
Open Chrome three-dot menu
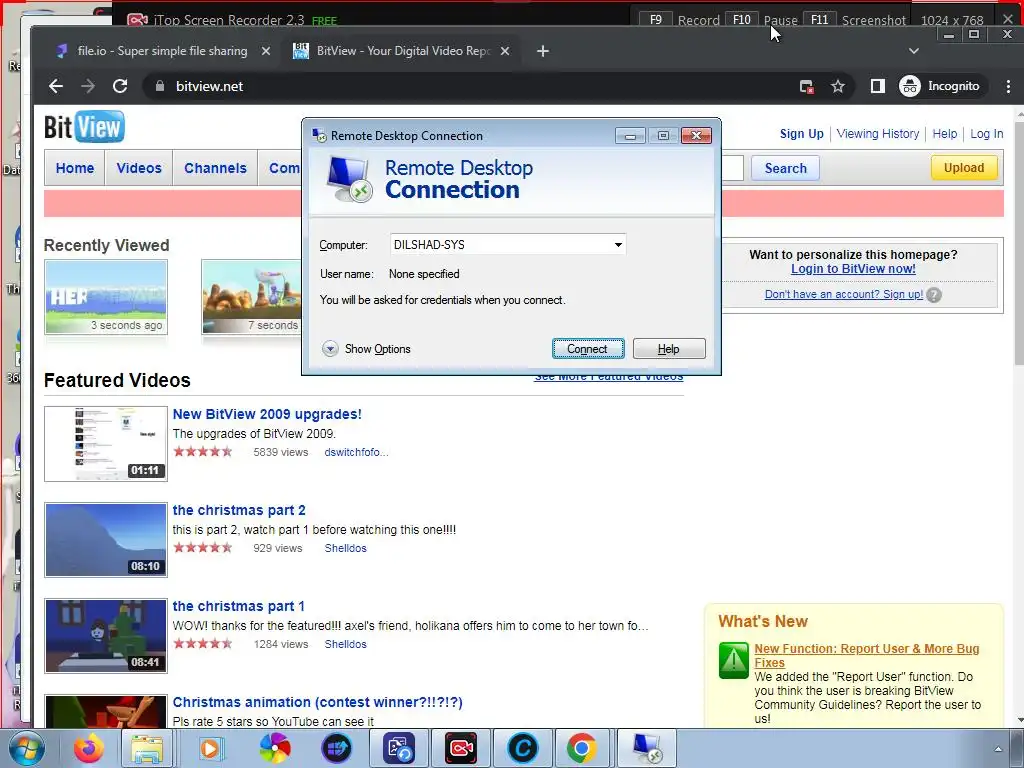pyautogui.click(x=1008, y=86)
